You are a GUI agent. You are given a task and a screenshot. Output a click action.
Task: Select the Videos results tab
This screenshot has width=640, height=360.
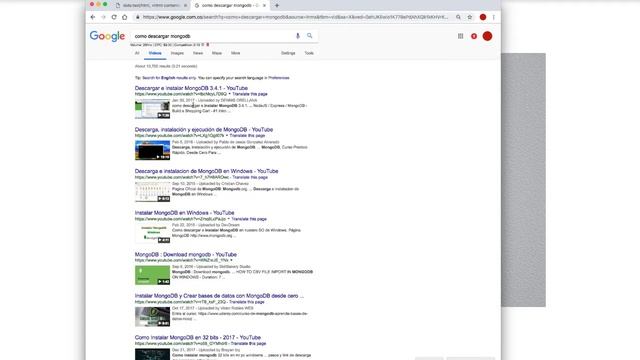pos(155,53)
